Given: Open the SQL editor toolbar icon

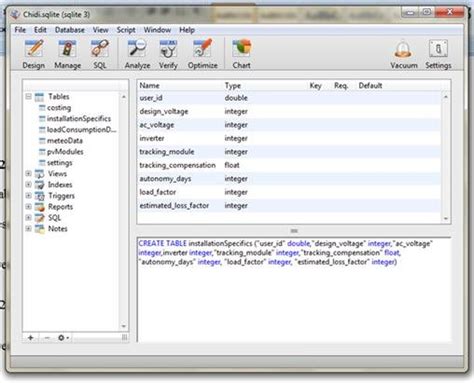Looking at the screenshot, I should [x=100, y=54].
